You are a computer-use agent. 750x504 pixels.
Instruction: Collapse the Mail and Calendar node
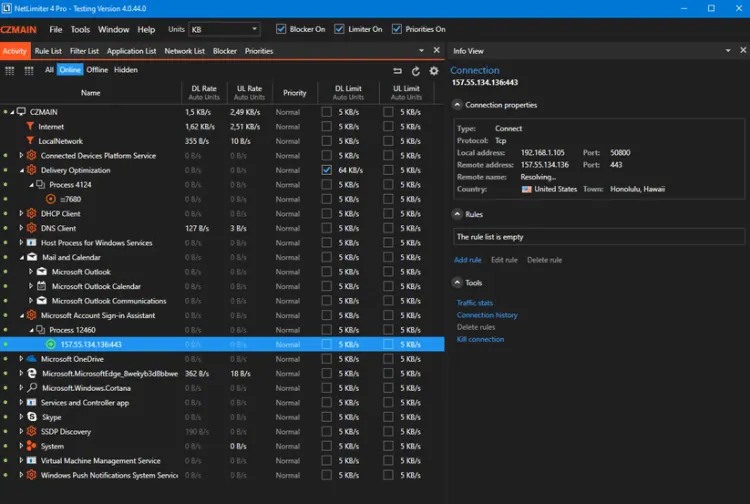coord(21,257)
